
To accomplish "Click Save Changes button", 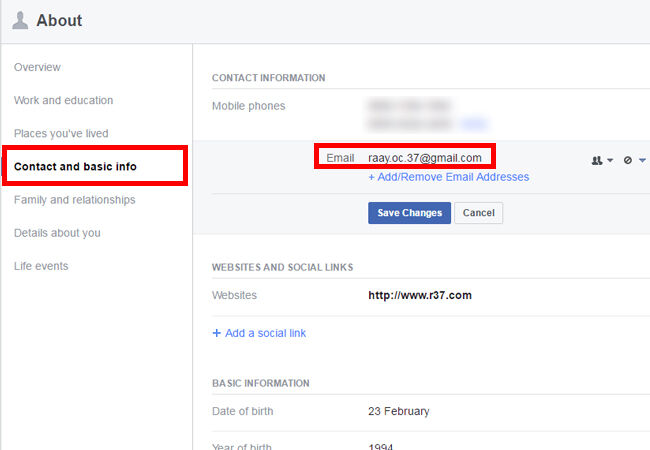I will [409, 213].
